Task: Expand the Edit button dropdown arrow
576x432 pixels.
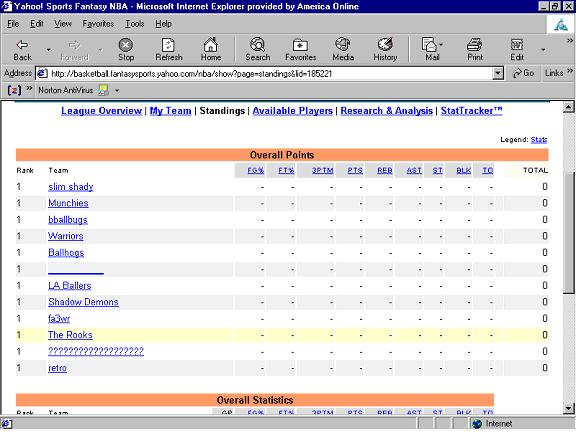Action: tap(543, 50)
